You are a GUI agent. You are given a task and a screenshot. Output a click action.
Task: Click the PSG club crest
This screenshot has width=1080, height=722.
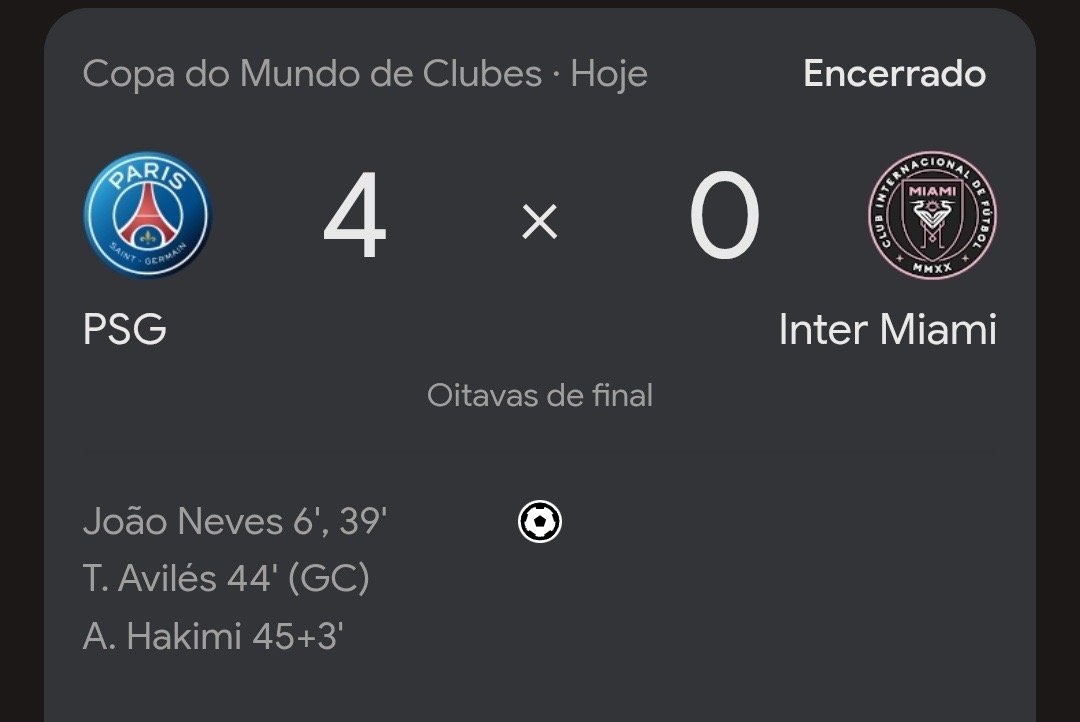[147, 214]
